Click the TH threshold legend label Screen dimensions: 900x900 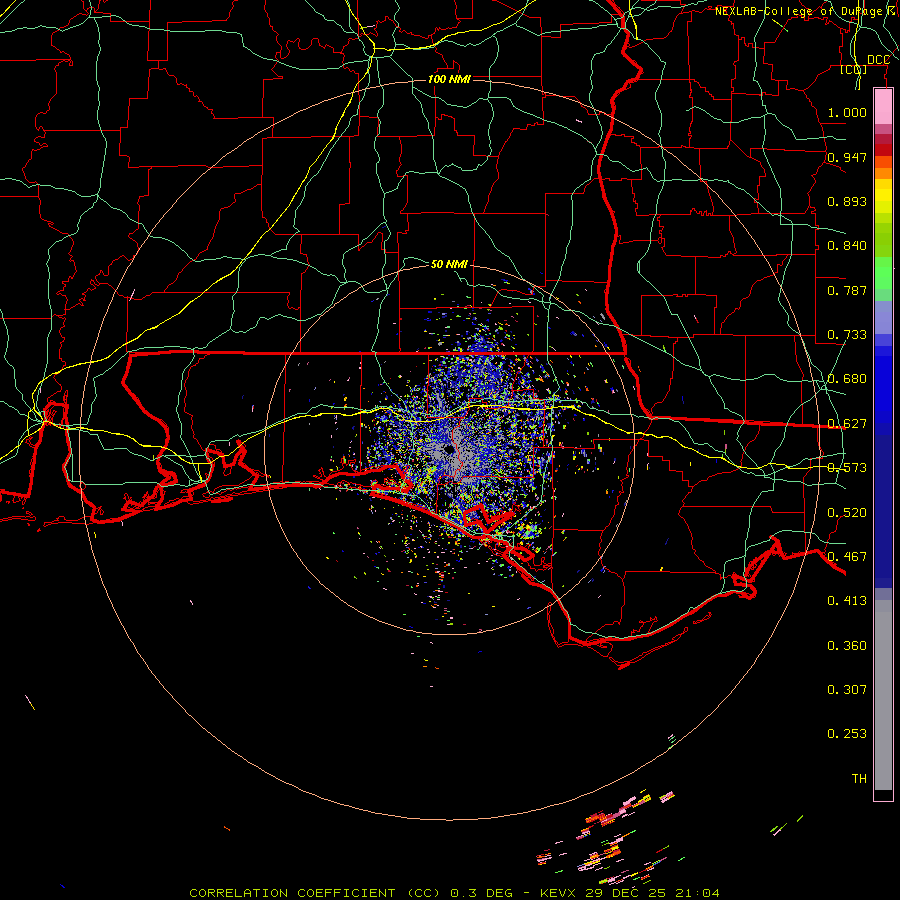(x=859, y=778)
